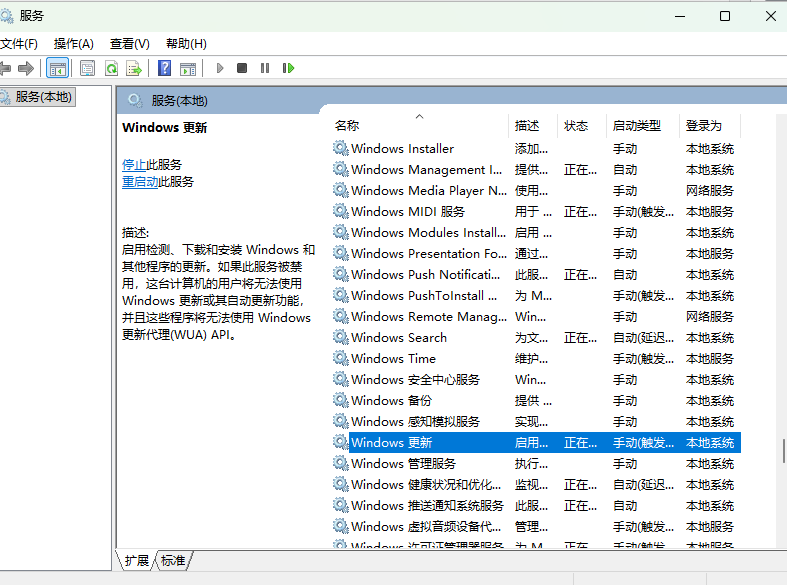
Task: Click the 停止 service link
Action: 134,164
